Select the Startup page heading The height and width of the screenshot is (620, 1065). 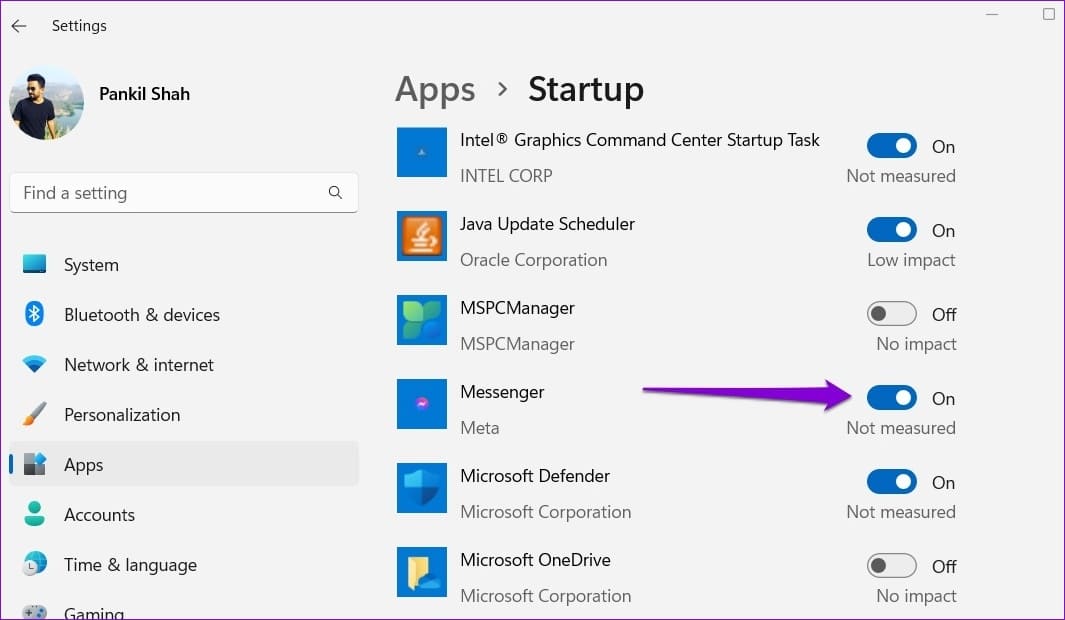click(585, 90)
